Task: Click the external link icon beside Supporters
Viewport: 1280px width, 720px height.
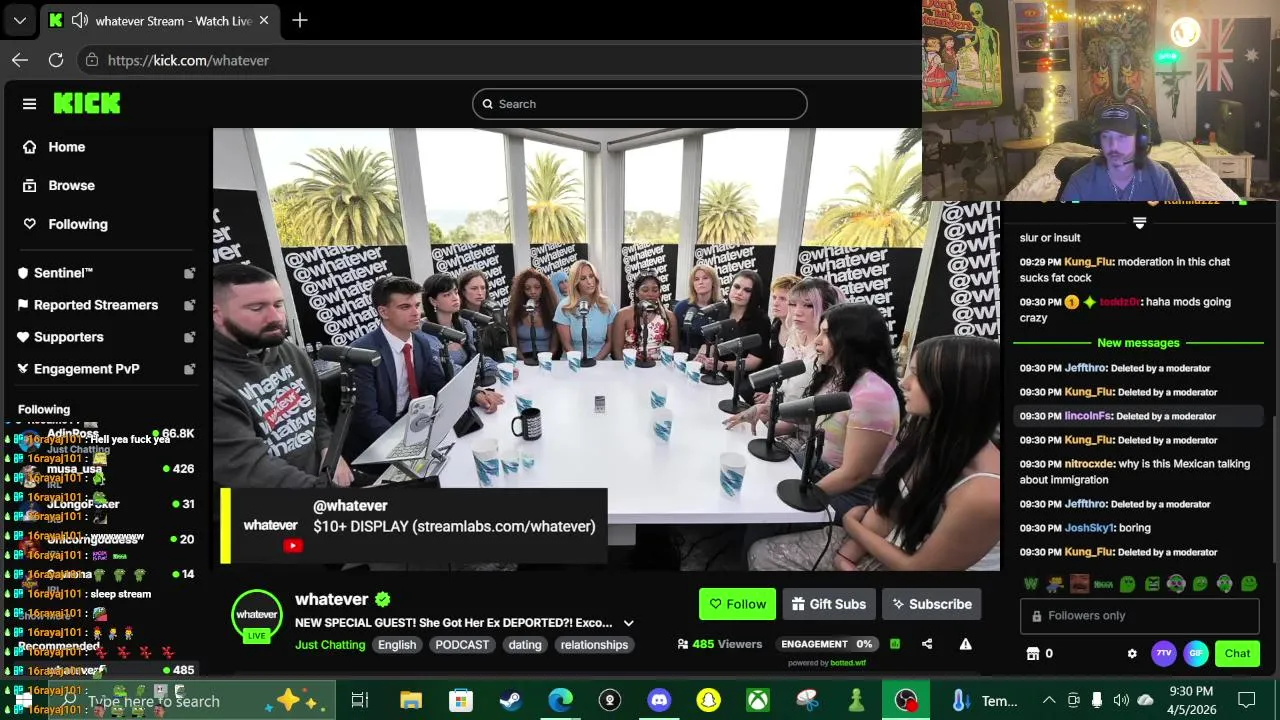Action: coord(189,337)
